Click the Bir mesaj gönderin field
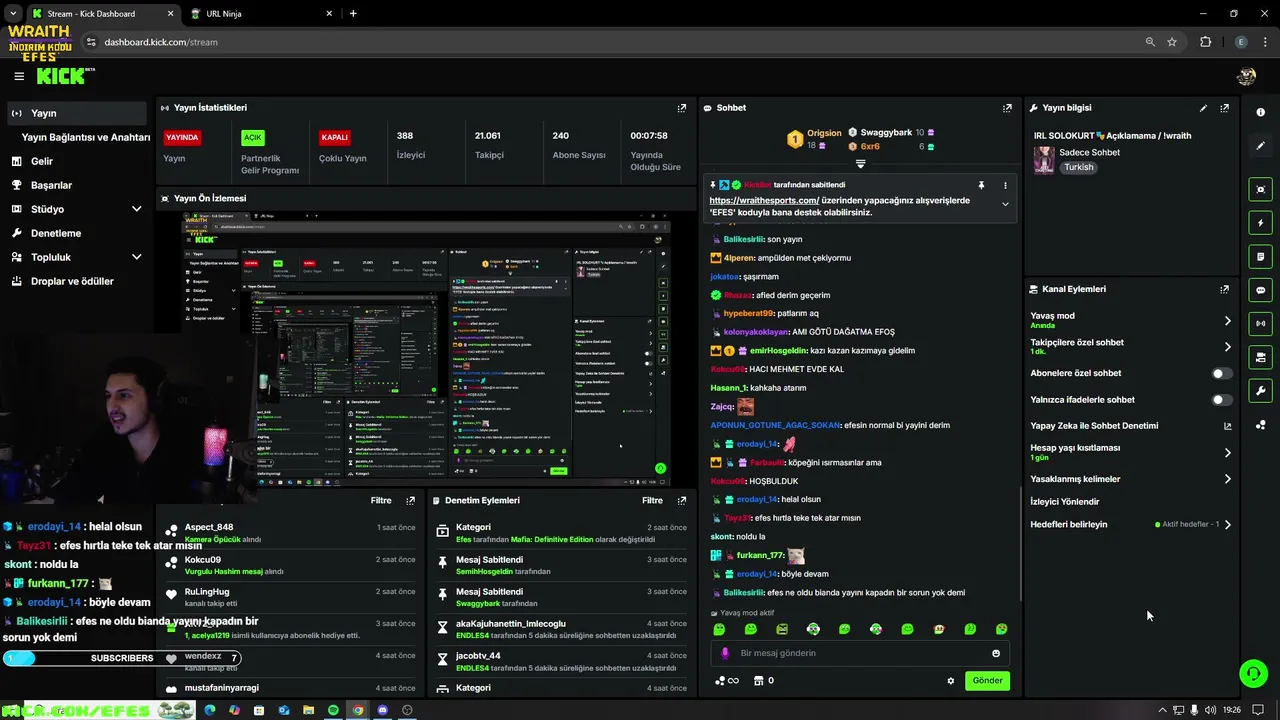 [x=860, y=653]
